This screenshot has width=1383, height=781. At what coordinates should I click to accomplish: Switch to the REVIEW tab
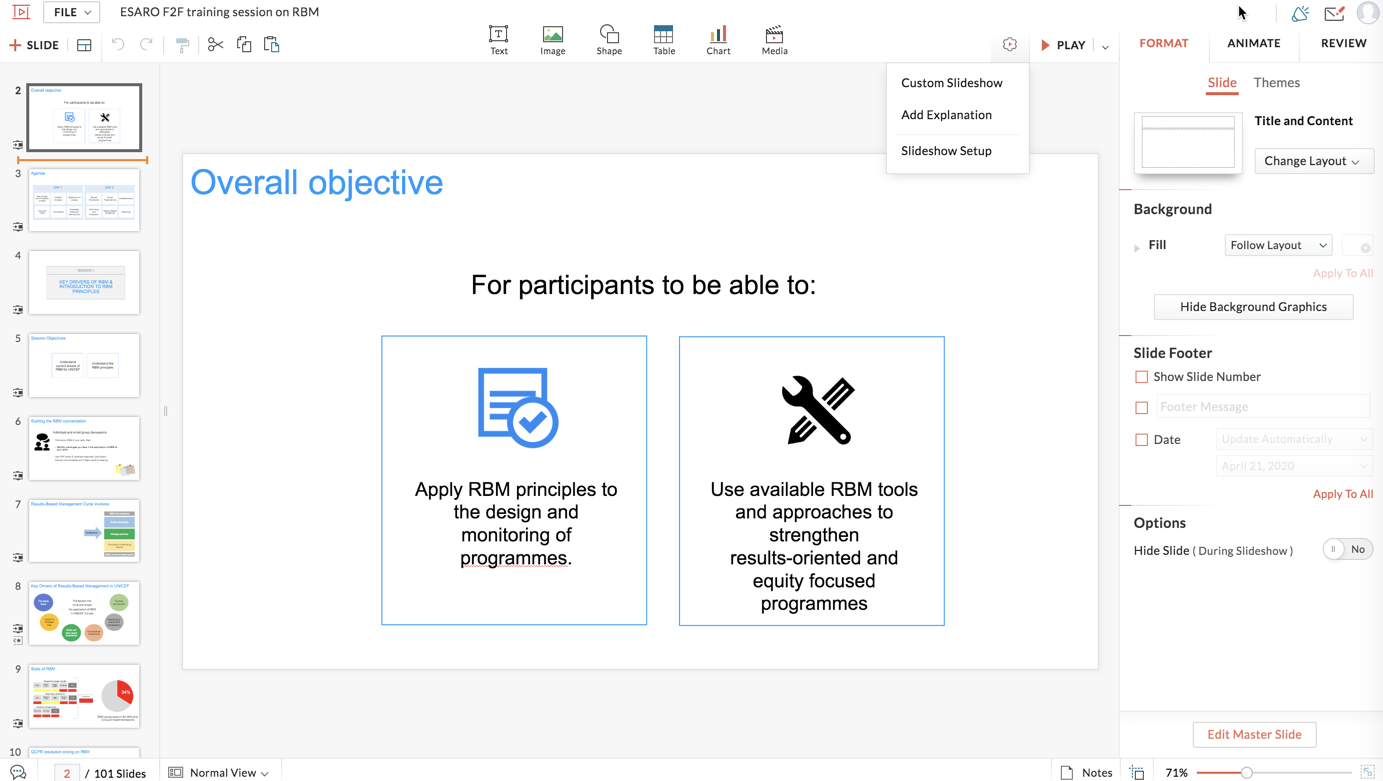click(x=1344, y=43)
